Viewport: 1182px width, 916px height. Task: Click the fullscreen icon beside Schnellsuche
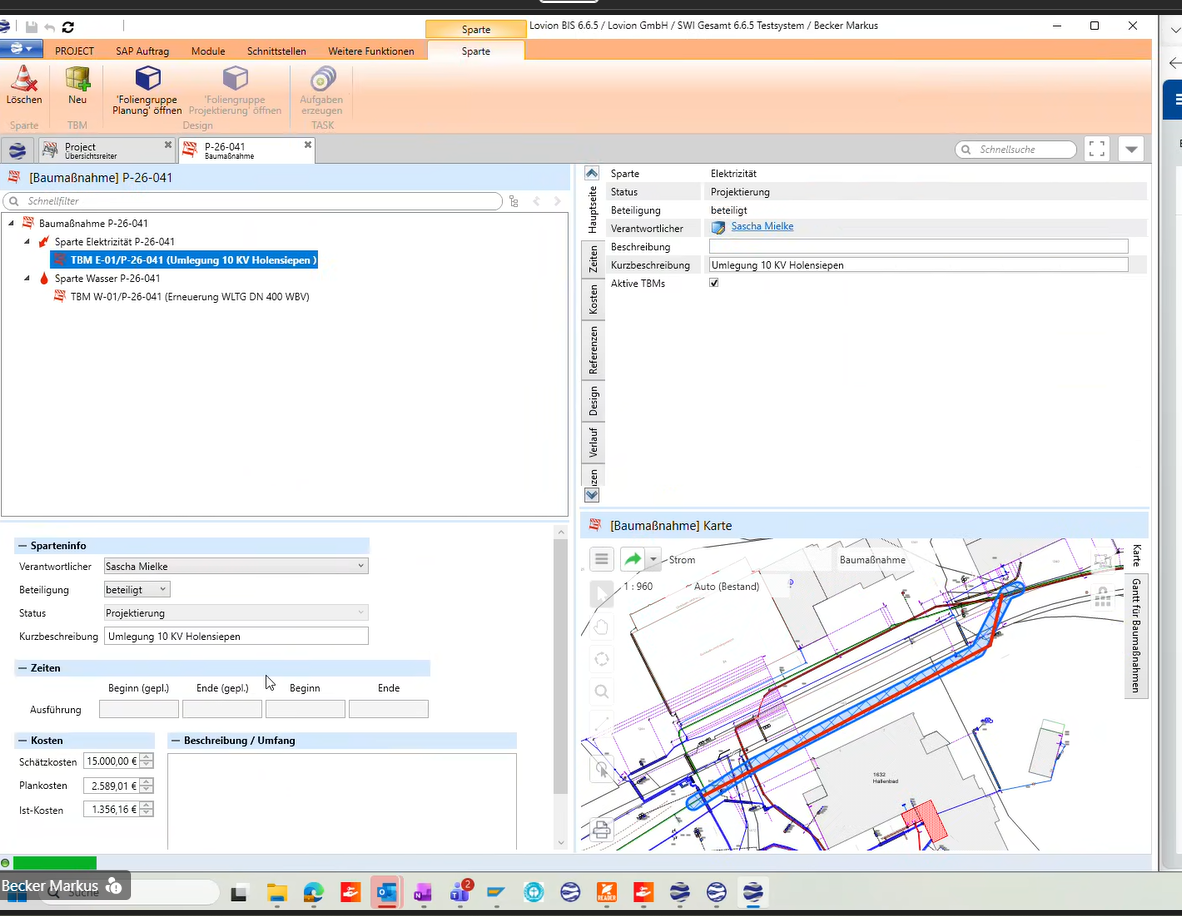[1097, 149]
